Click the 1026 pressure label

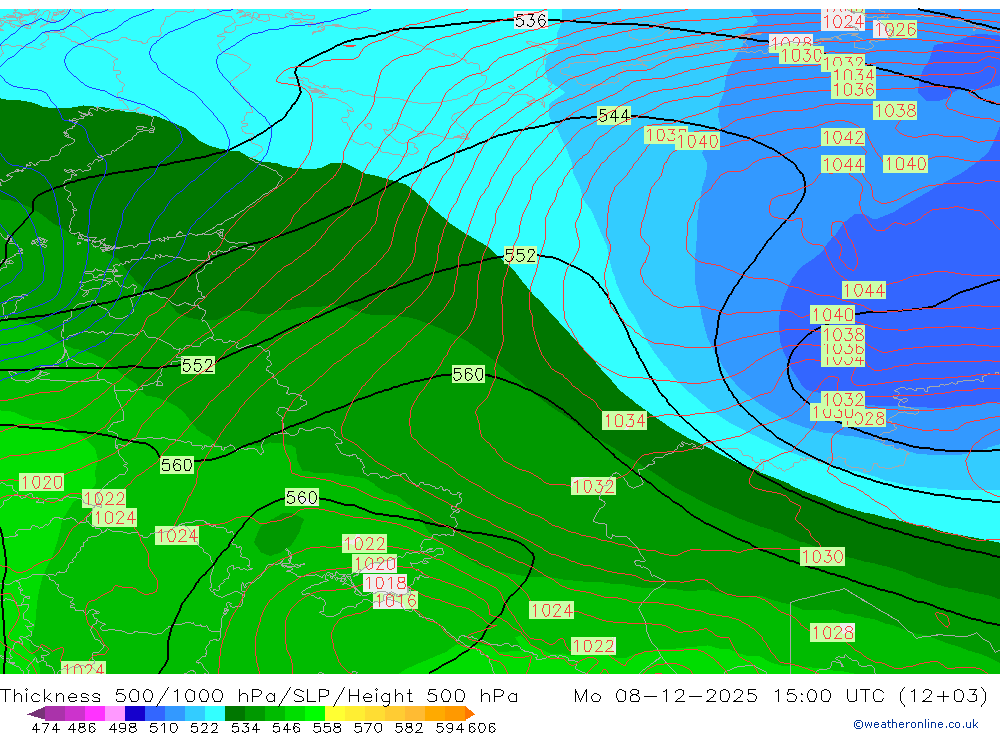(895, 29)
